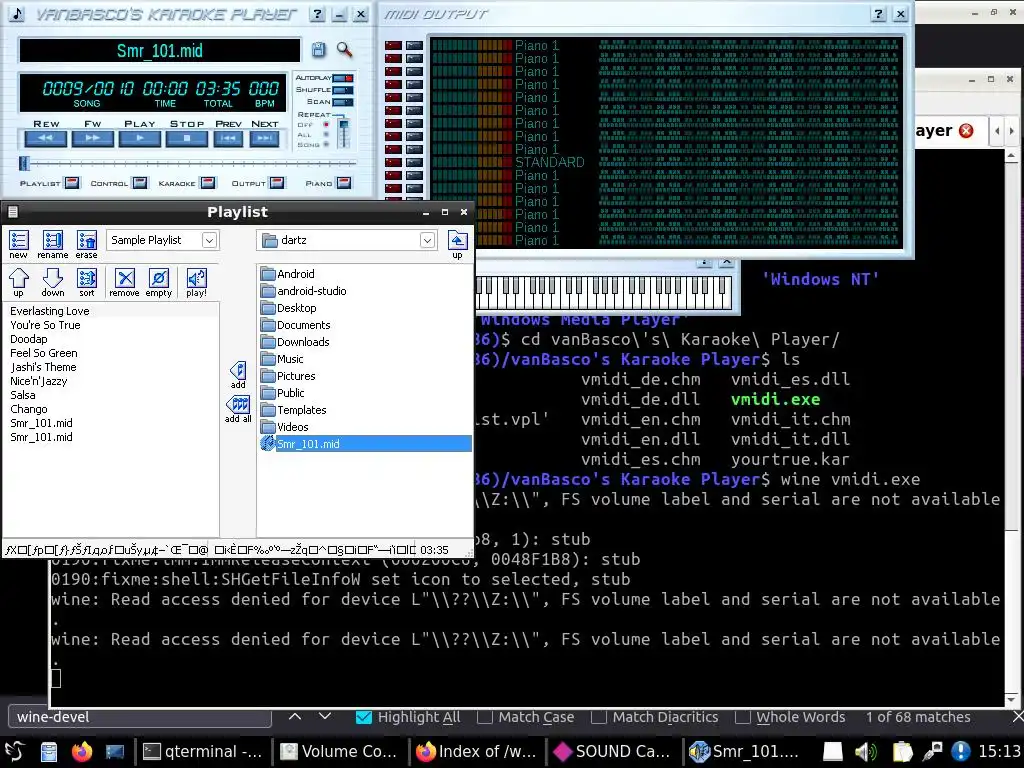The height and width of the screenshot is (768, 1024).
Task: Switch to Volume Control taskbar entry
Action: tap(339, 752)
